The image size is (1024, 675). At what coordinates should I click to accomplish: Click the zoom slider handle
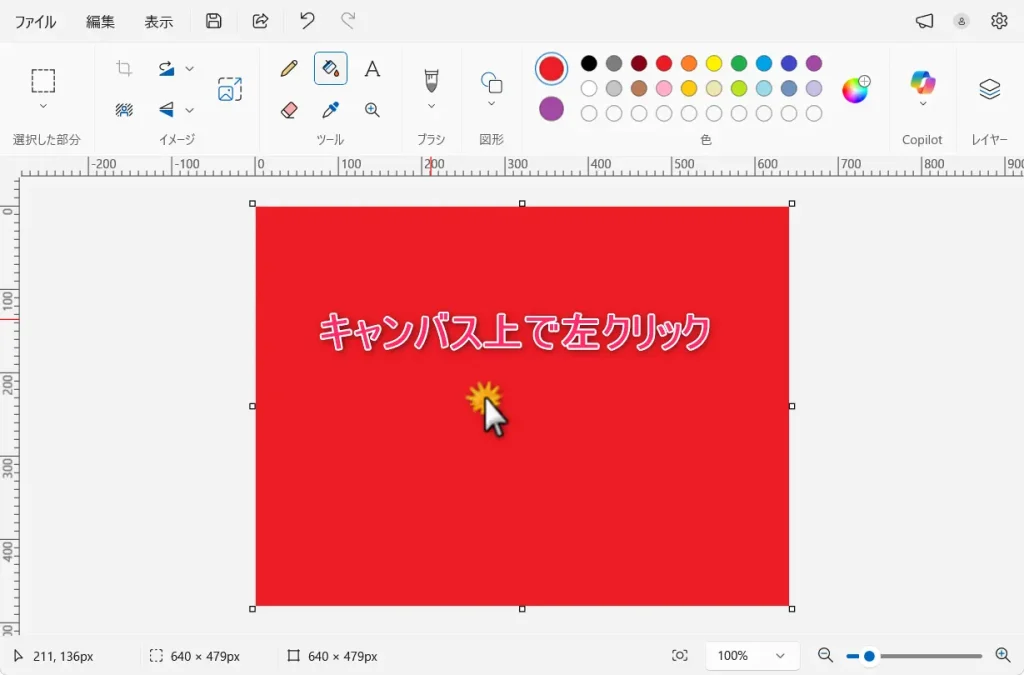[x=869, y=656]
